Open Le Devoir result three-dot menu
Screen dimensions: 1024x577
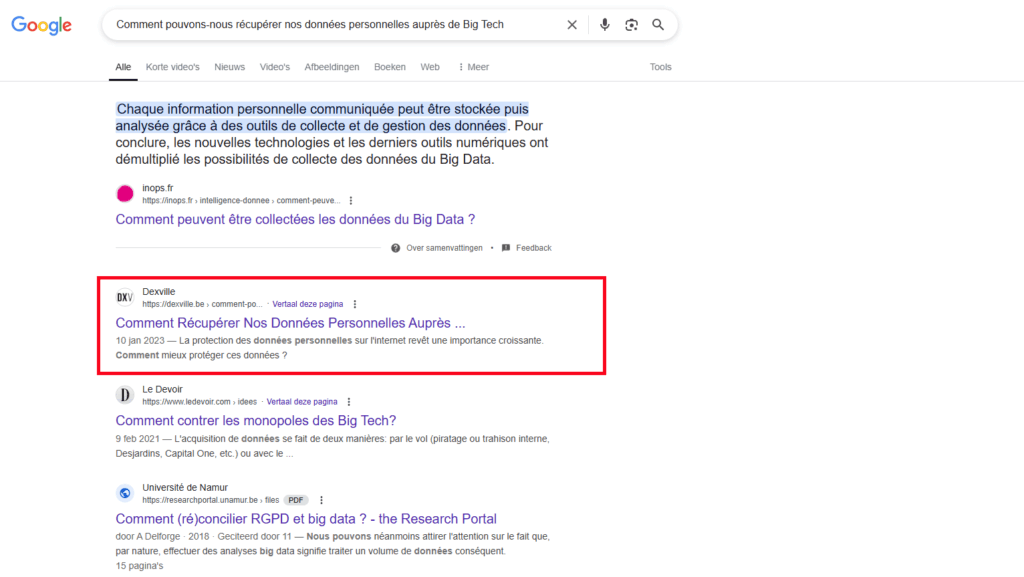pos(349,402)
